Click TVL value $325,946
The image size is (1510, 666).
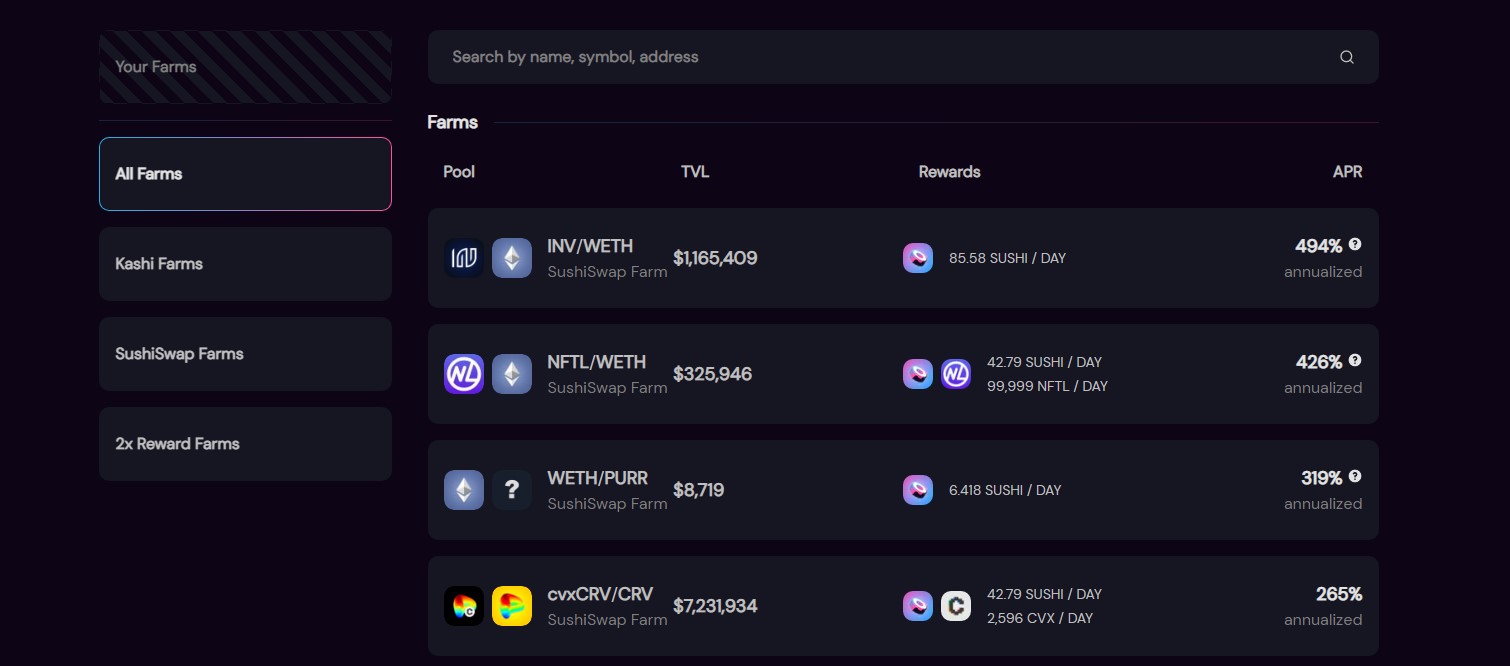(x=712, y=374)
